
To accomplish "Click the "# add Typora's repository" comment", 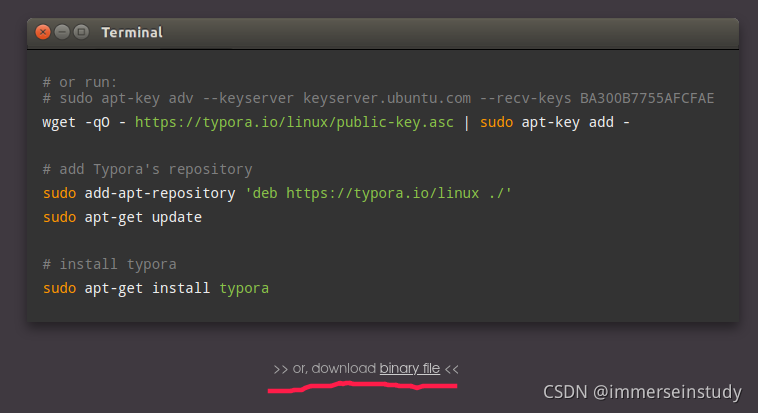I will 147,169.
